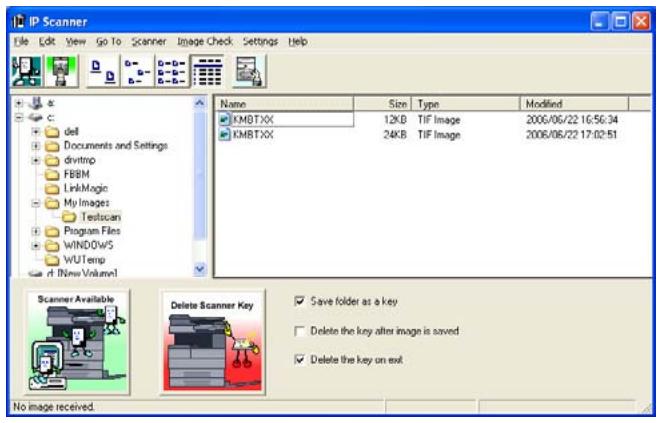Click the folder tree scrollbar thumb
Screen dimensions: 657x423
200,175
